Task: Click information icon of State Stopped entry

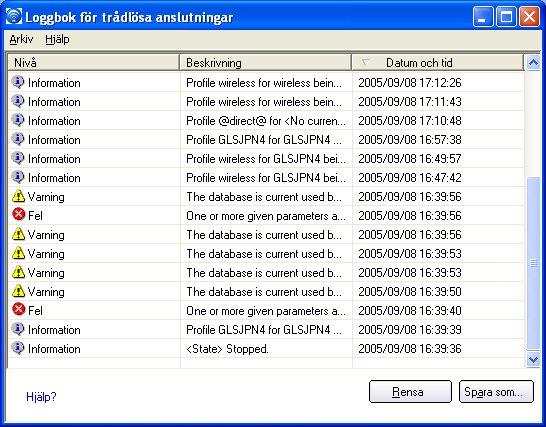Action: click(18, 348)
